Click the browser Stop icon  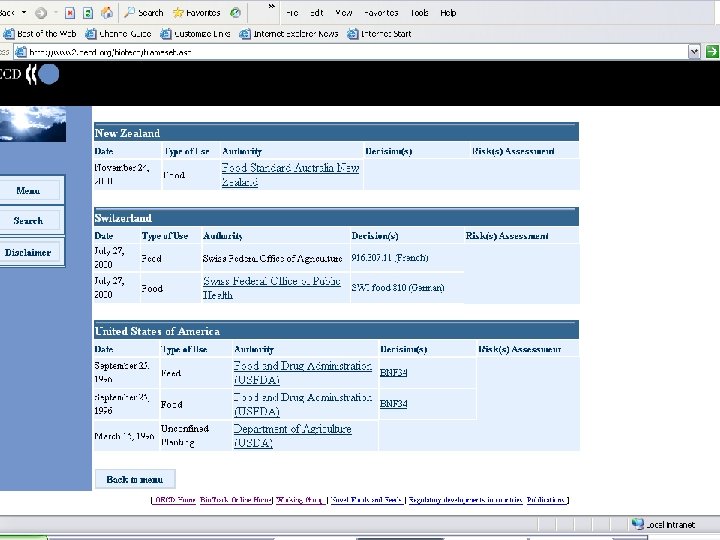(70, 13)
